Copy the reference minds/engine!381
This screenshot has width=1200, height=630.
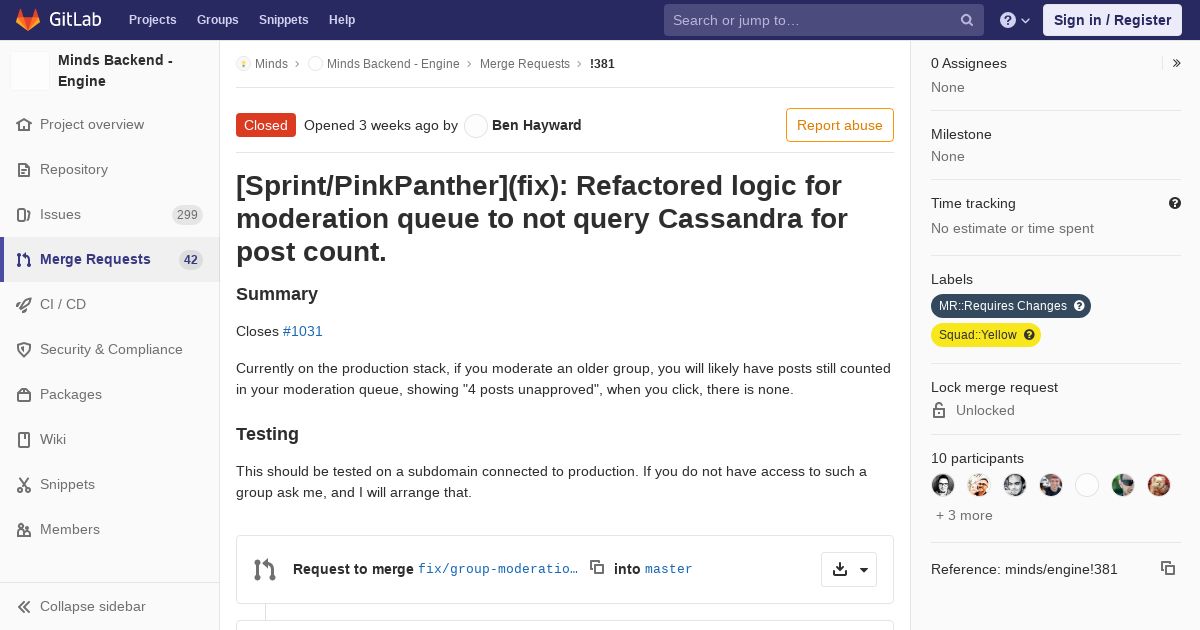pos(1168,568)
